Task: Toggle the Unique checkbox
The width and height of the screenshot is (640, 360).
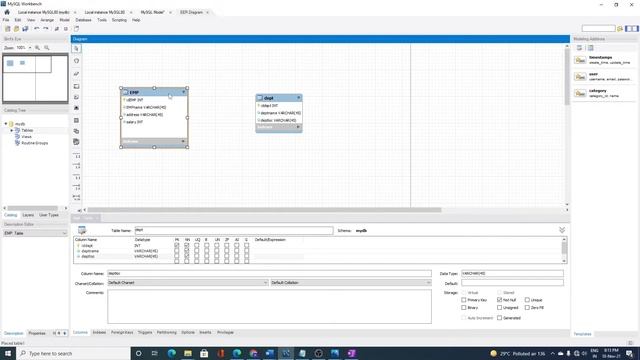Action: point(527,300)
